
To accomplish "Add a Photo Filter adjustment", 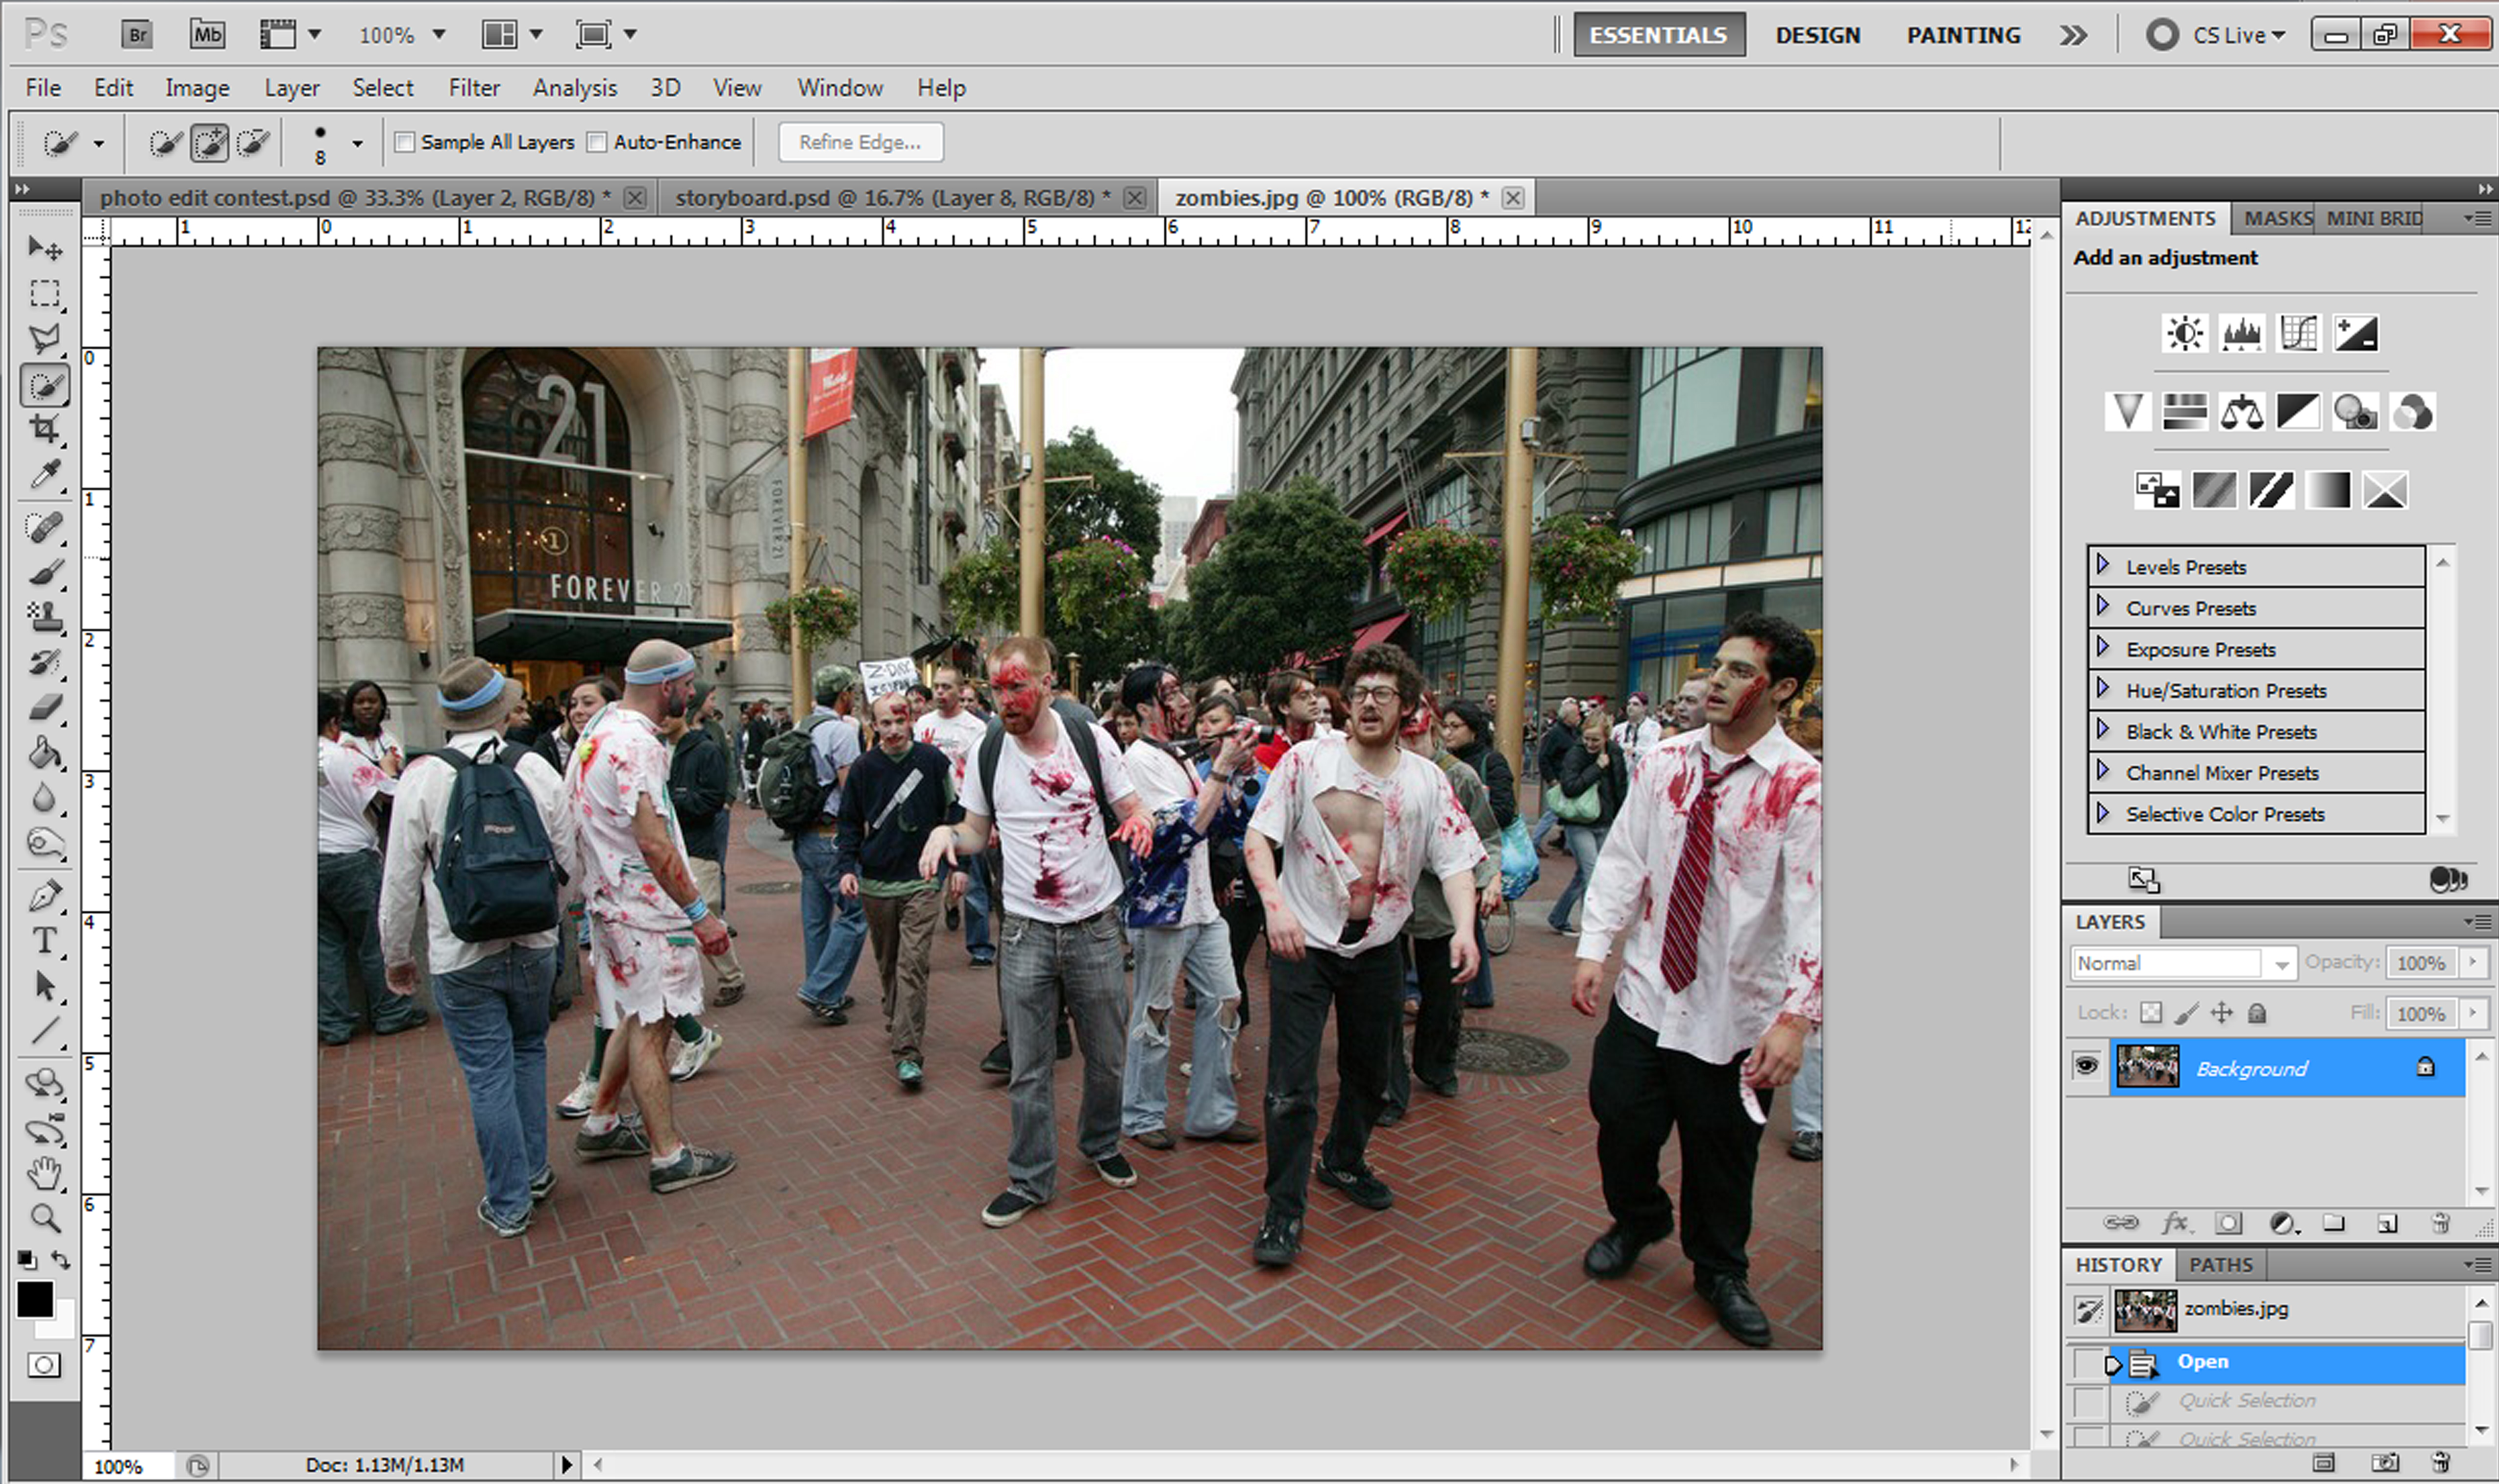I will (x=2355, y=412).
